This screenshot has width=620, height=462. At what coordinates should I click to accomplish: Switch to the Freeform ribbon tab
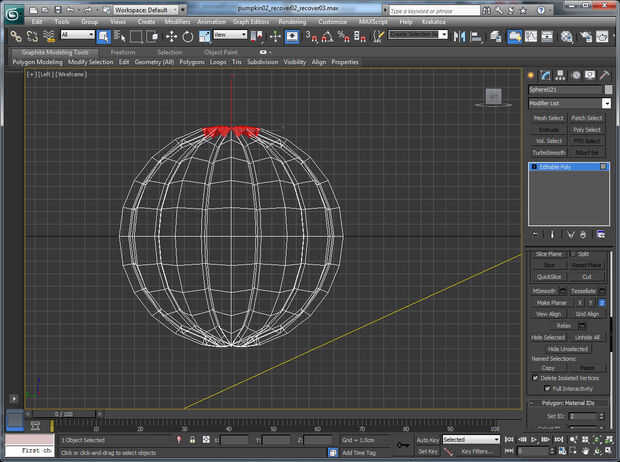pyautogui.click(x=123, y=52)
